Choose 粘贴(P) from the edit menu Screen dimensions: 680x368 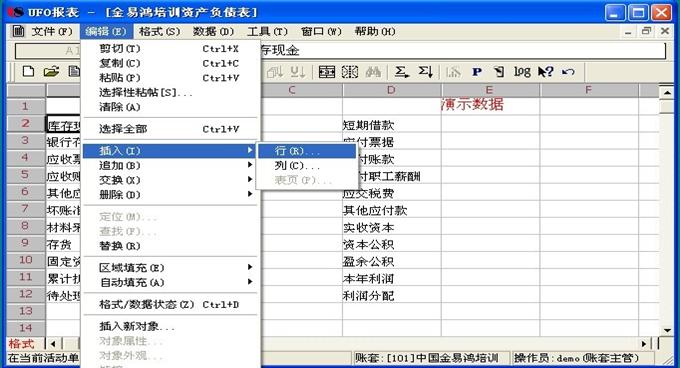(171, 78)
